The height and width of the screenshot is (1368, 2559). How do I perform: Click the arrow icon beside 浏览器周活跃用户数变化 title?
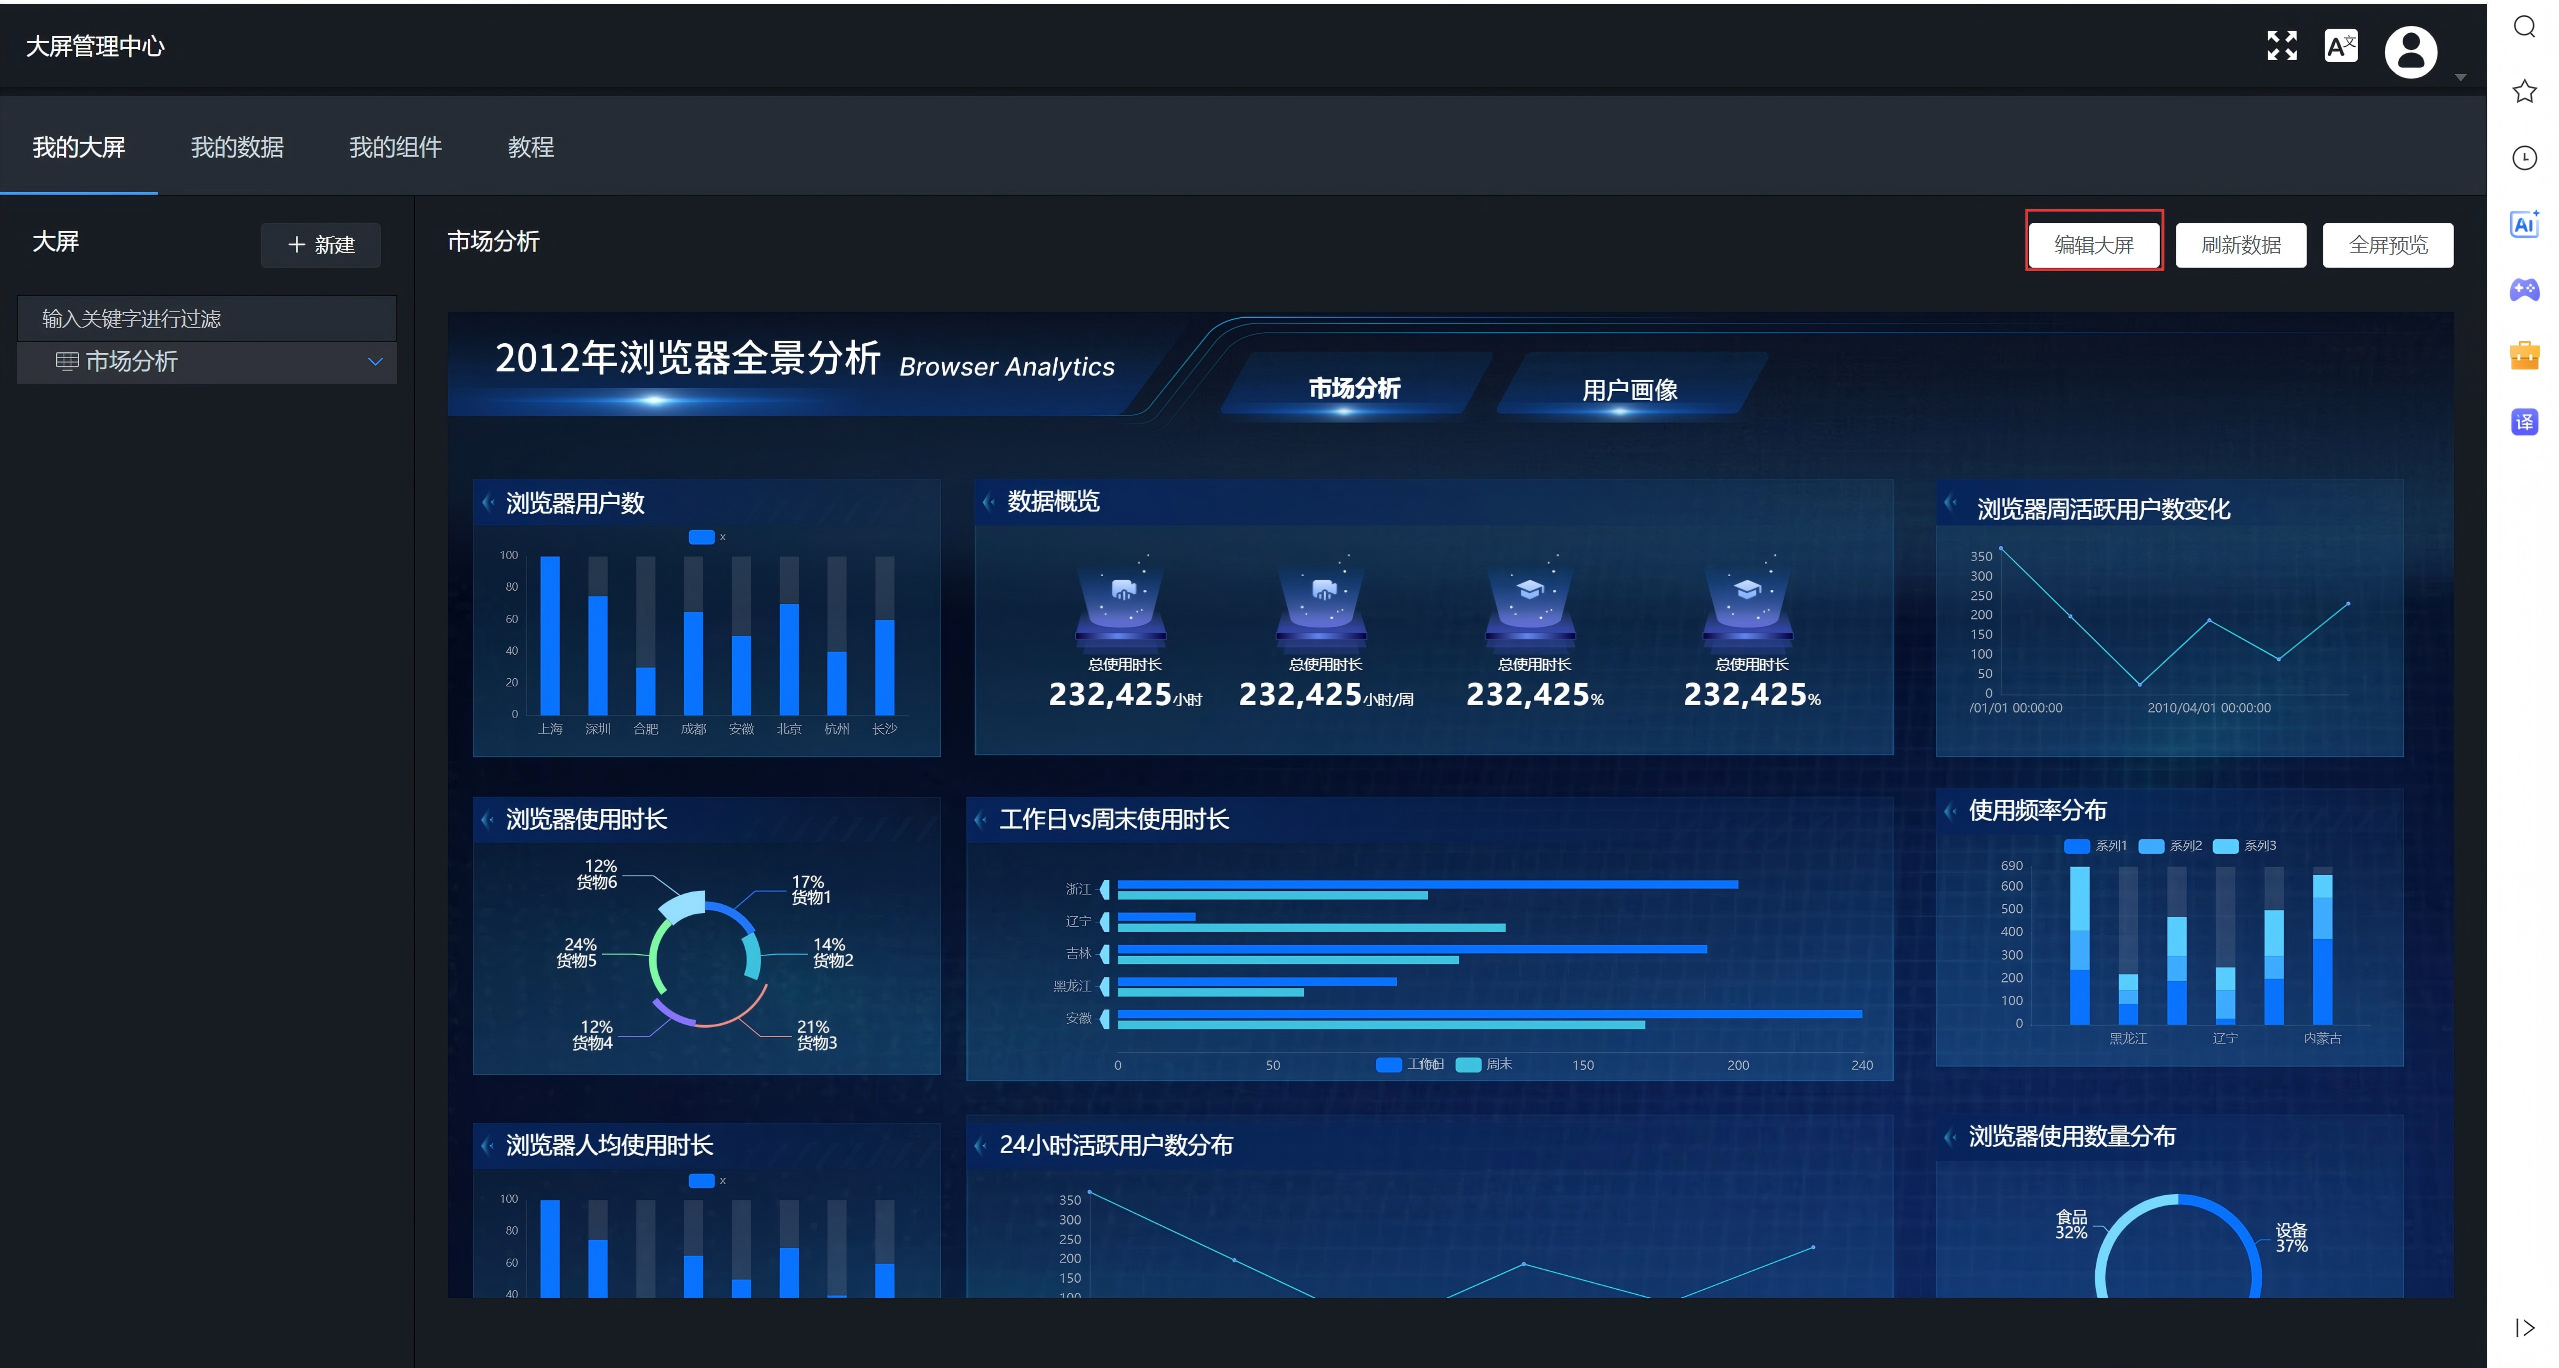click(1950, 502)
